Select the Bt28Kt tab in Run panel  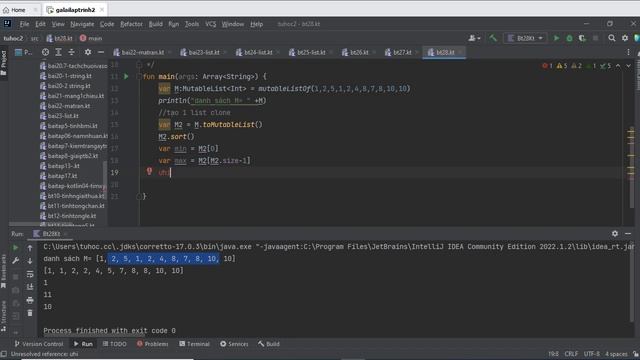click(51, 233)
